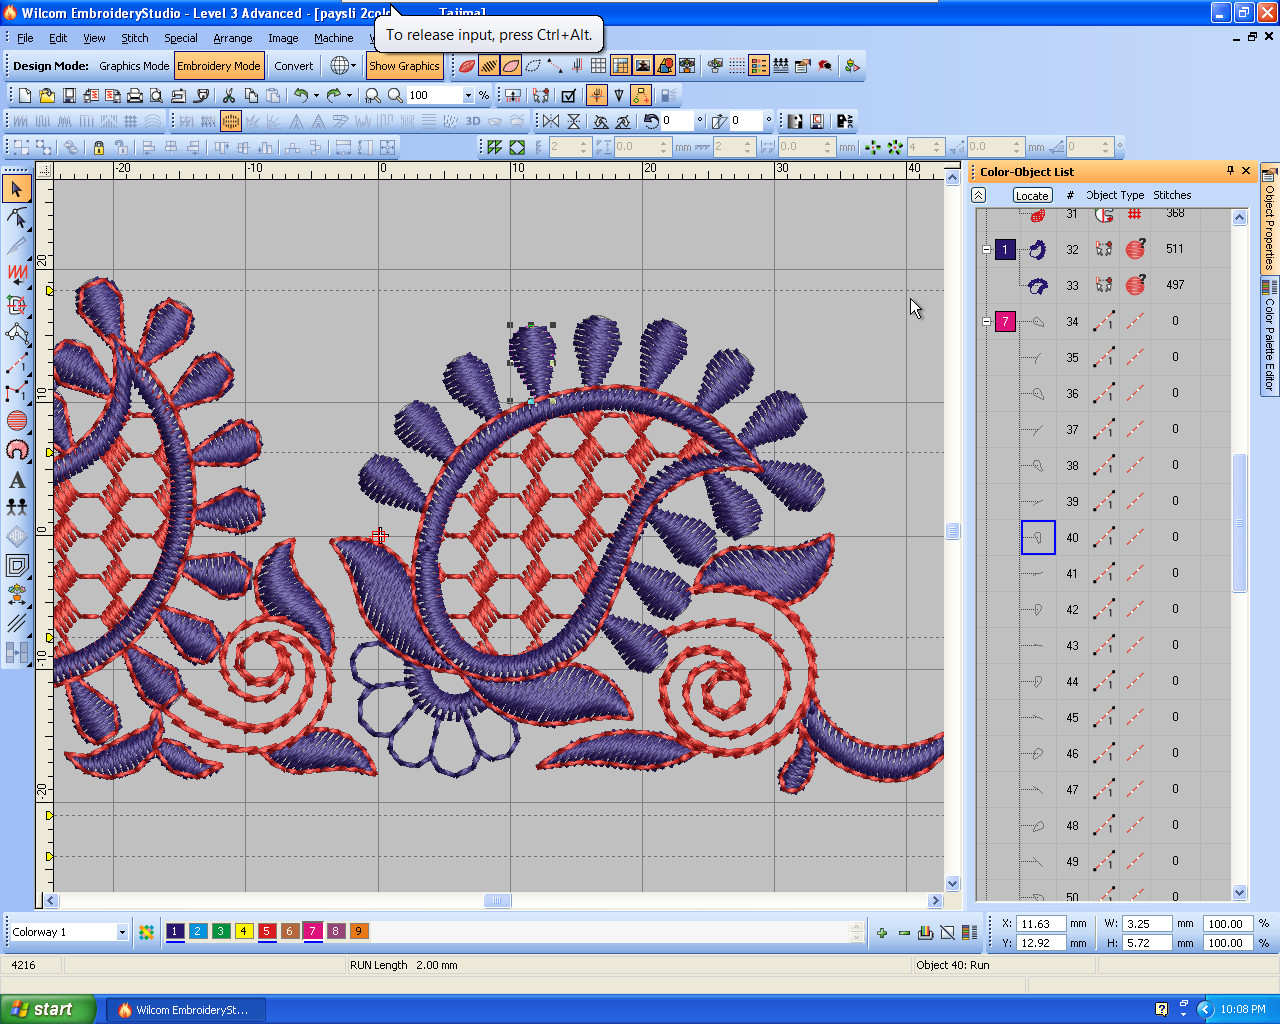Click the yellow padlock Lock icon
The width and height of the screenshot is (1280, 1024).
(99, 147)
